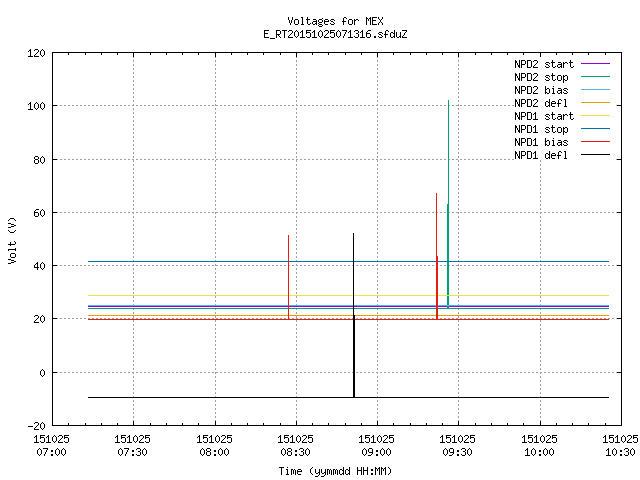The width and height of the screenshot is (640, 480).
Task: Click the yellow NPD1 start legend sample
Action: pos(595,116)
